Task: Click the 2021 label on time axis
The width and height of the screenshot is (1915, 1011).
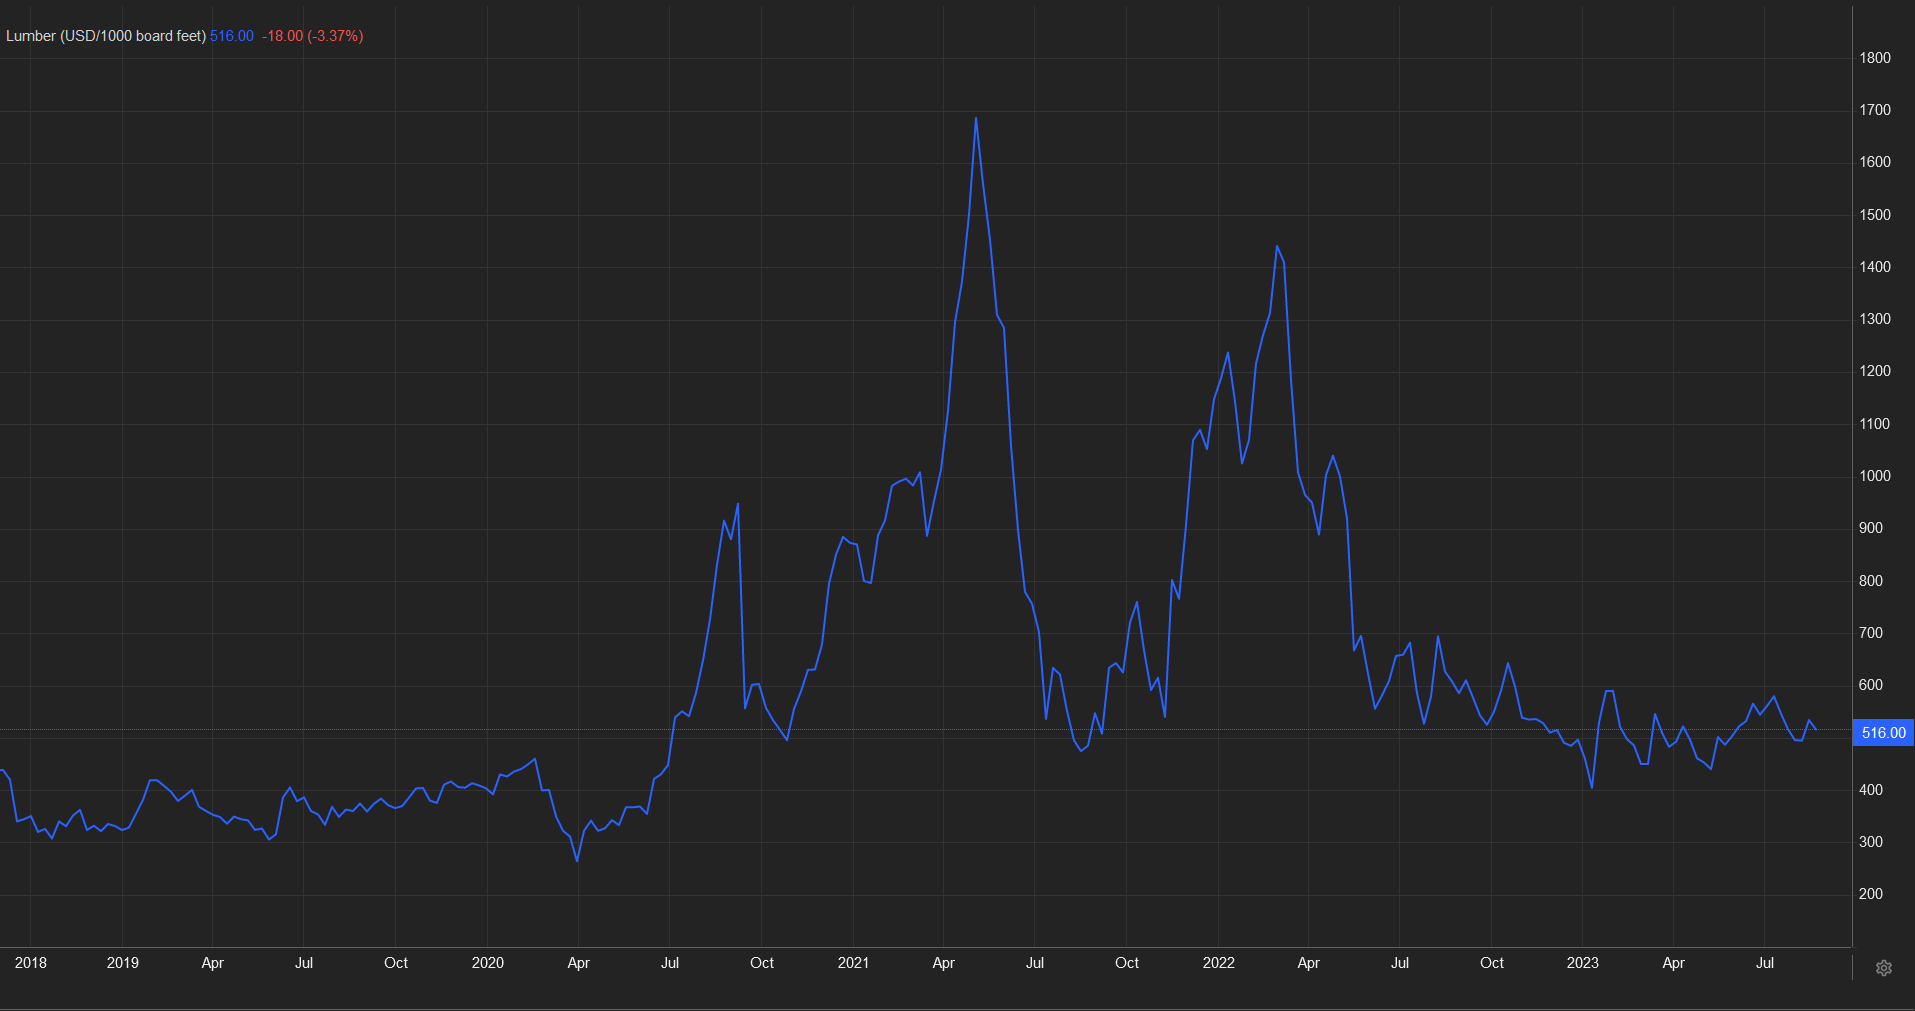Action: pyautogui.click(x=853, y=963)
